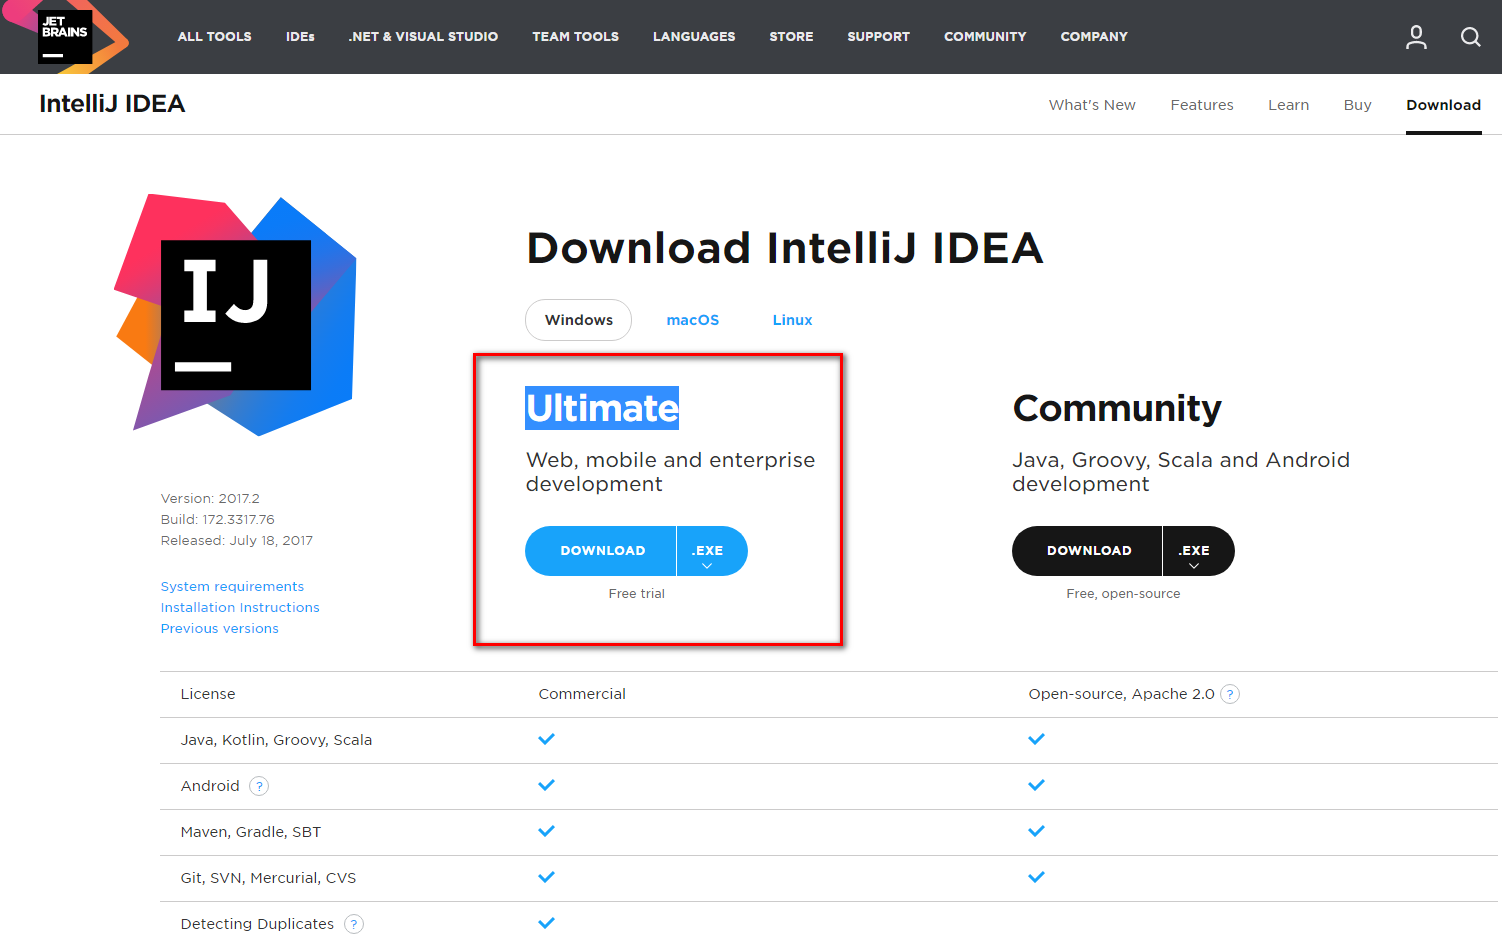
Task: Open the ALL TOOLS menu
Action: tap(214, 37)
